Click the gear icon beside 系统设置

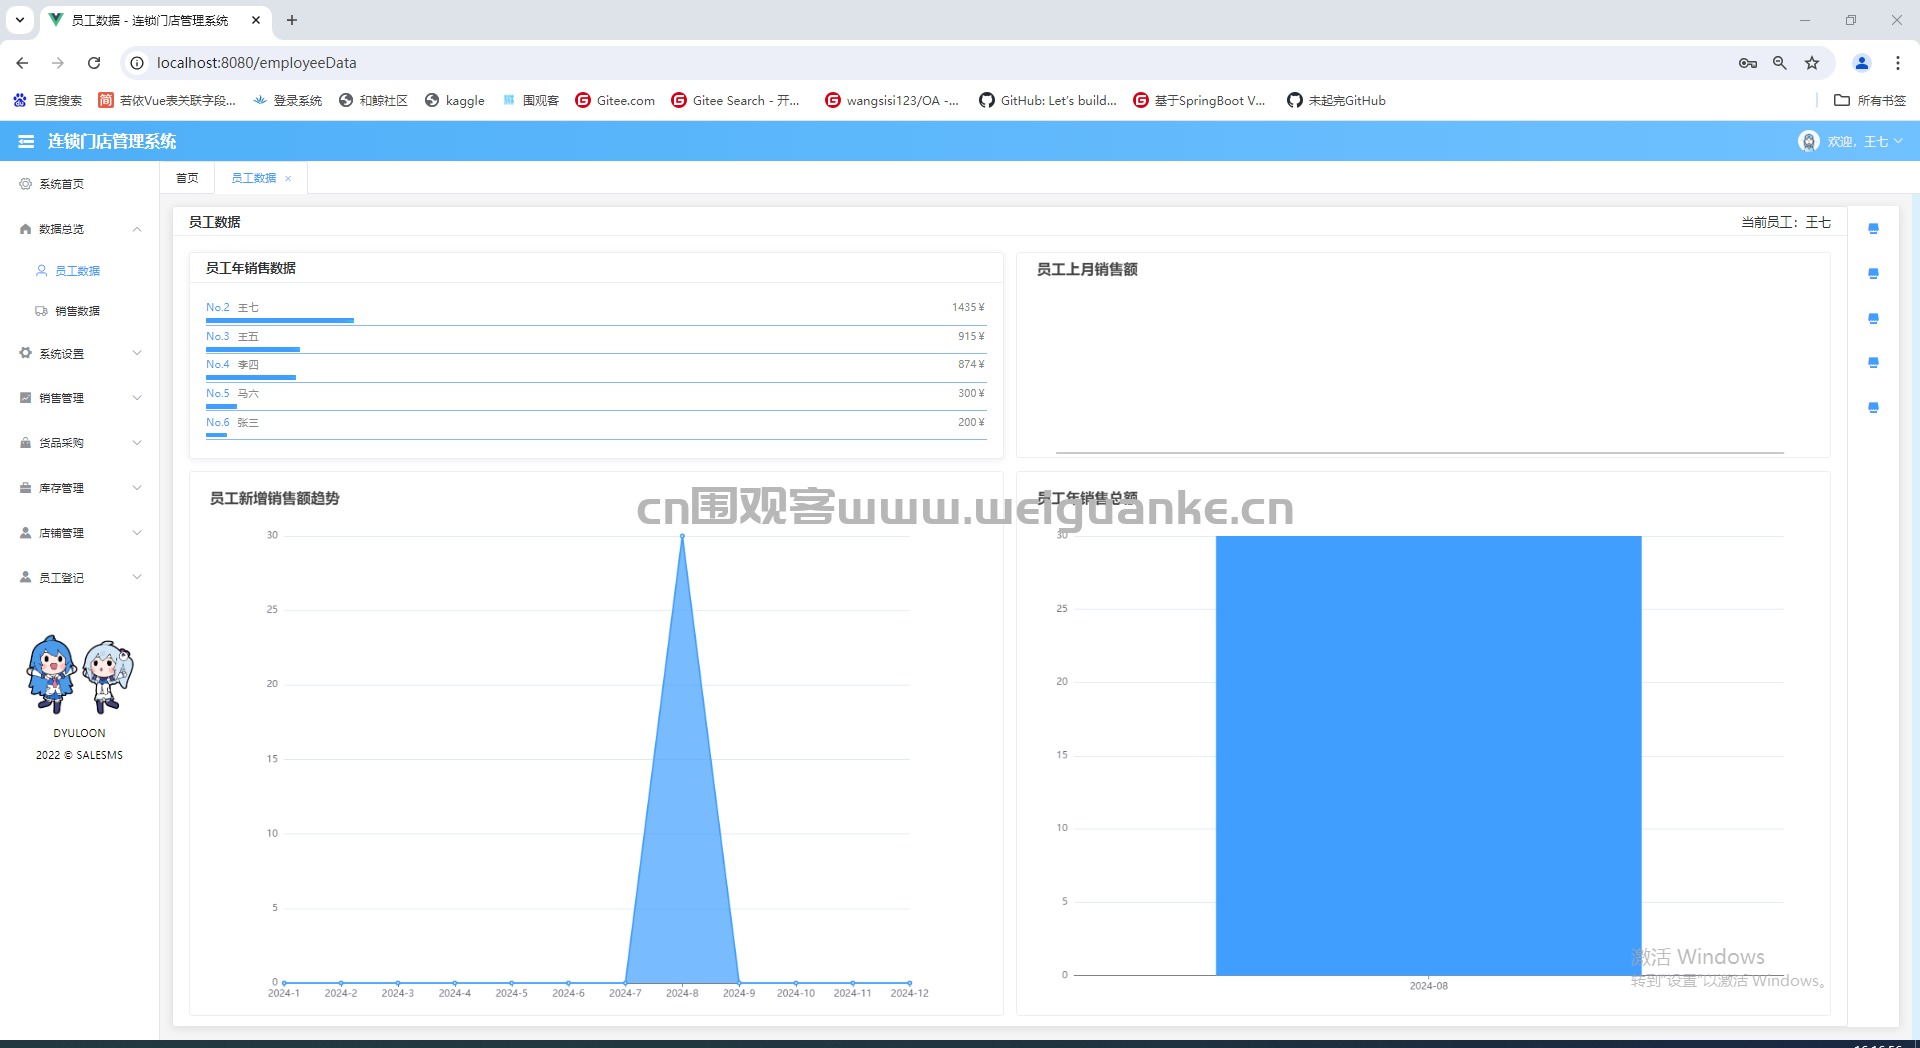click(x=26, y=353)
